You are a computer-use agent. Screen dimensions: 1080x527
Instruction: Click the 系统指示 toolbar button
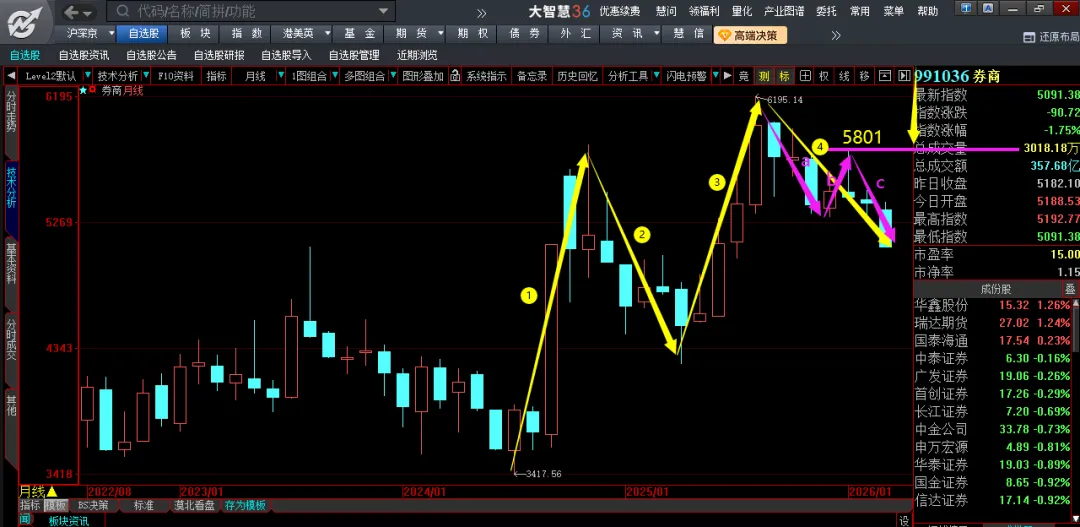click(x=486, y=76)
